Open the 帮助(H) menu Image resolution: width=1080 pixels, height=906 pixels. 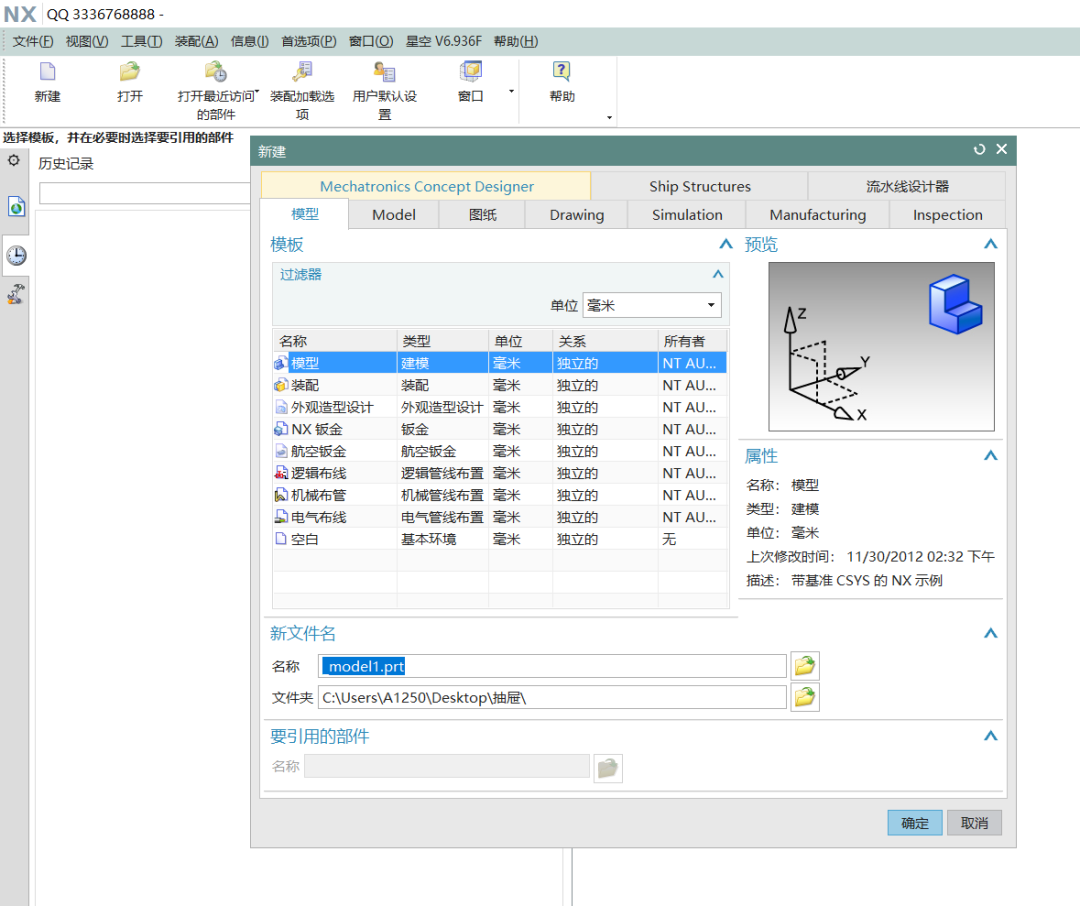pos(516,41)
